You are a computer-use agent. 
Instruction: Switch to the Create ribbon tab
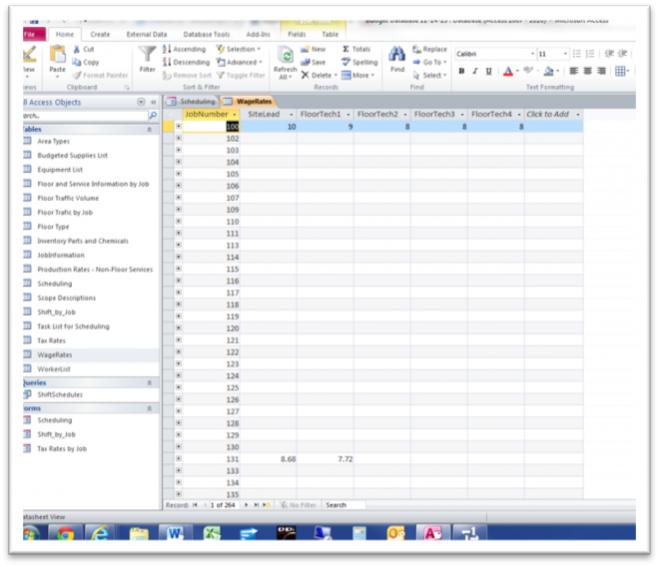[x=100, y=34]
